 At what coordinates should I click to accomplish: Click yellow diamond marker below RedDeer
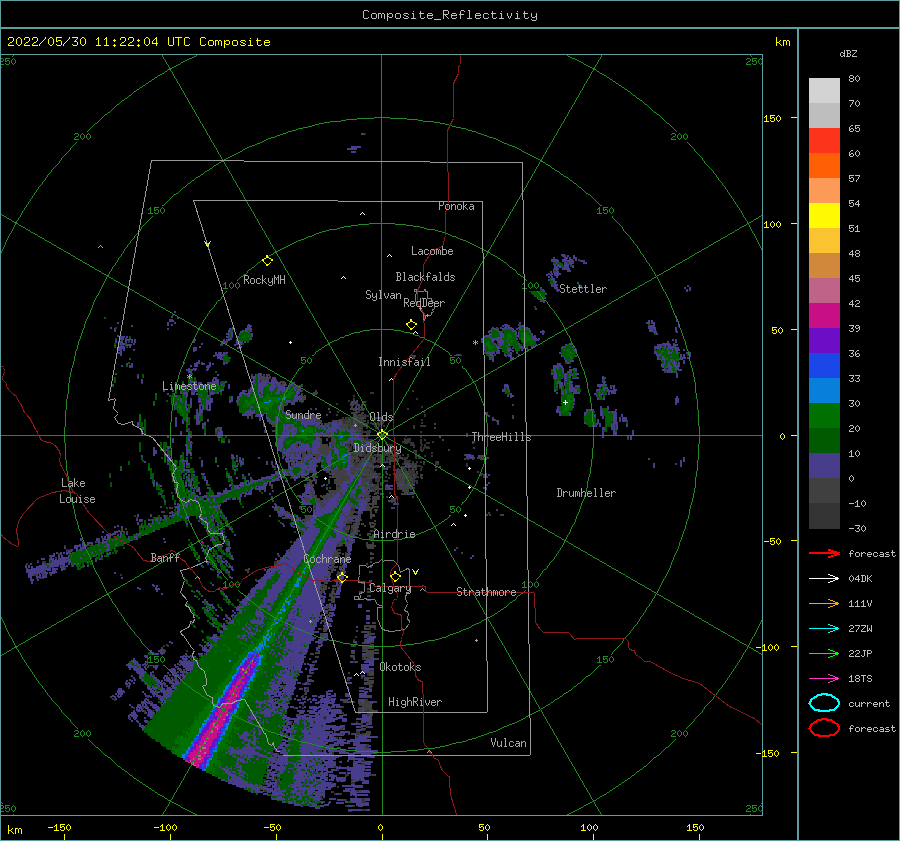coord(411,325)
